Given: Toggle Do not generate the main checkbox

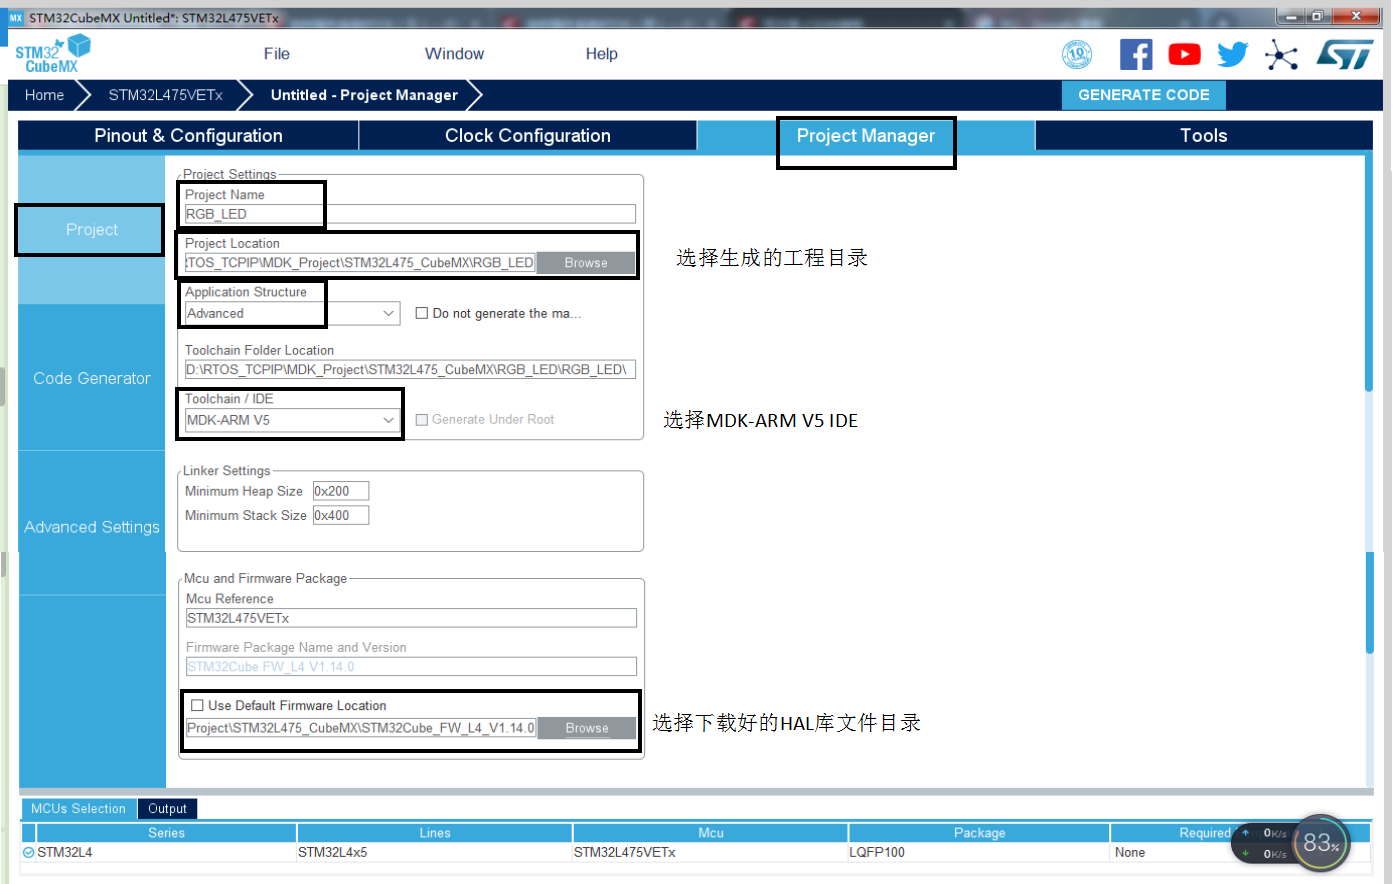Looking at the screenshot, I should [x=422, y=312].
